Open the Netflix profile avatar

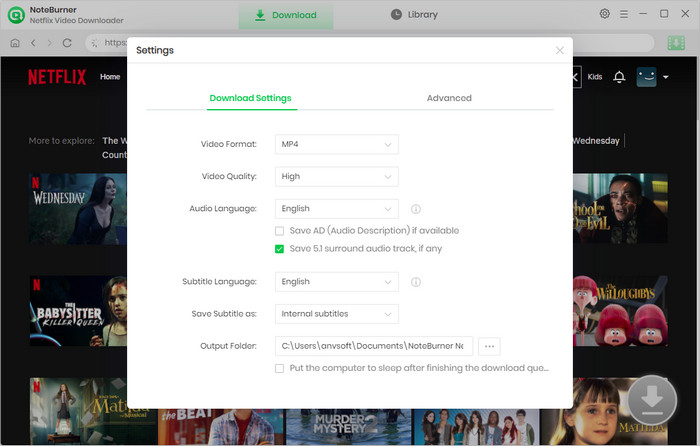tap(646, 77)
